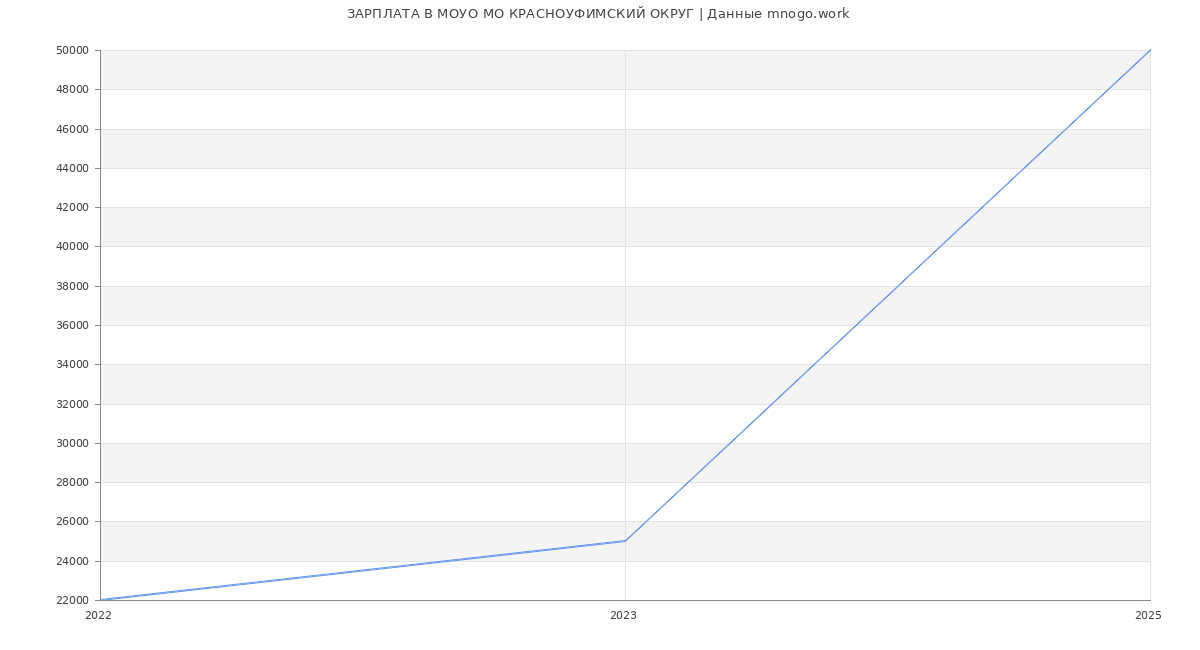
Task: Click the 50000 y-axis label
Action: click(72, 51)
